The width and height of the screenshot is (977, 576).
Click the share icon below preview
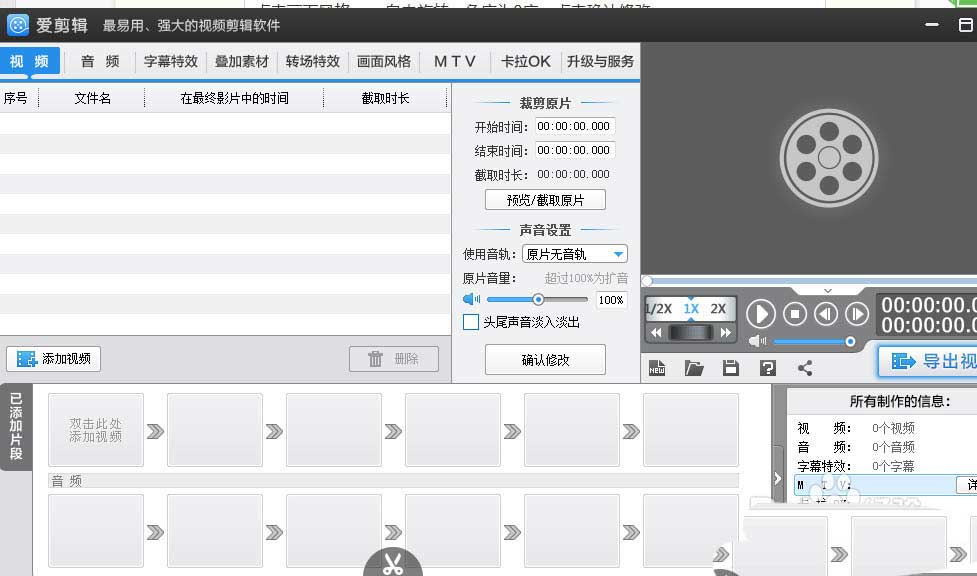[805, 368]
